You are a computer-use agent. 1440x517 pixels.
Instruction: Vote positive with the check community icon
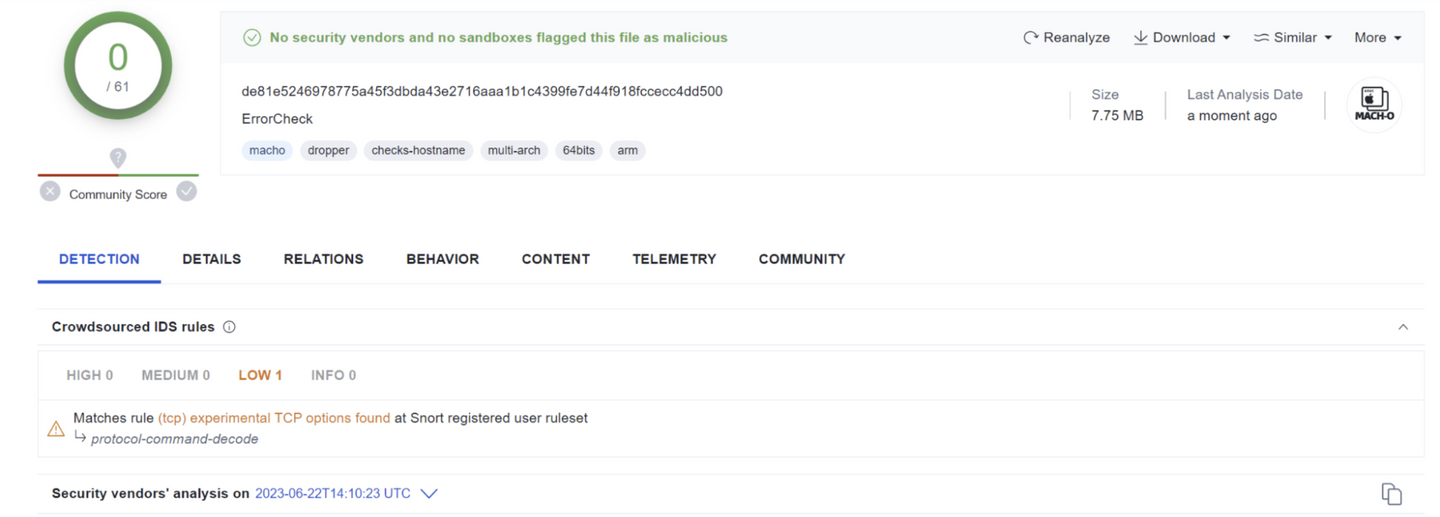point(186,191)
